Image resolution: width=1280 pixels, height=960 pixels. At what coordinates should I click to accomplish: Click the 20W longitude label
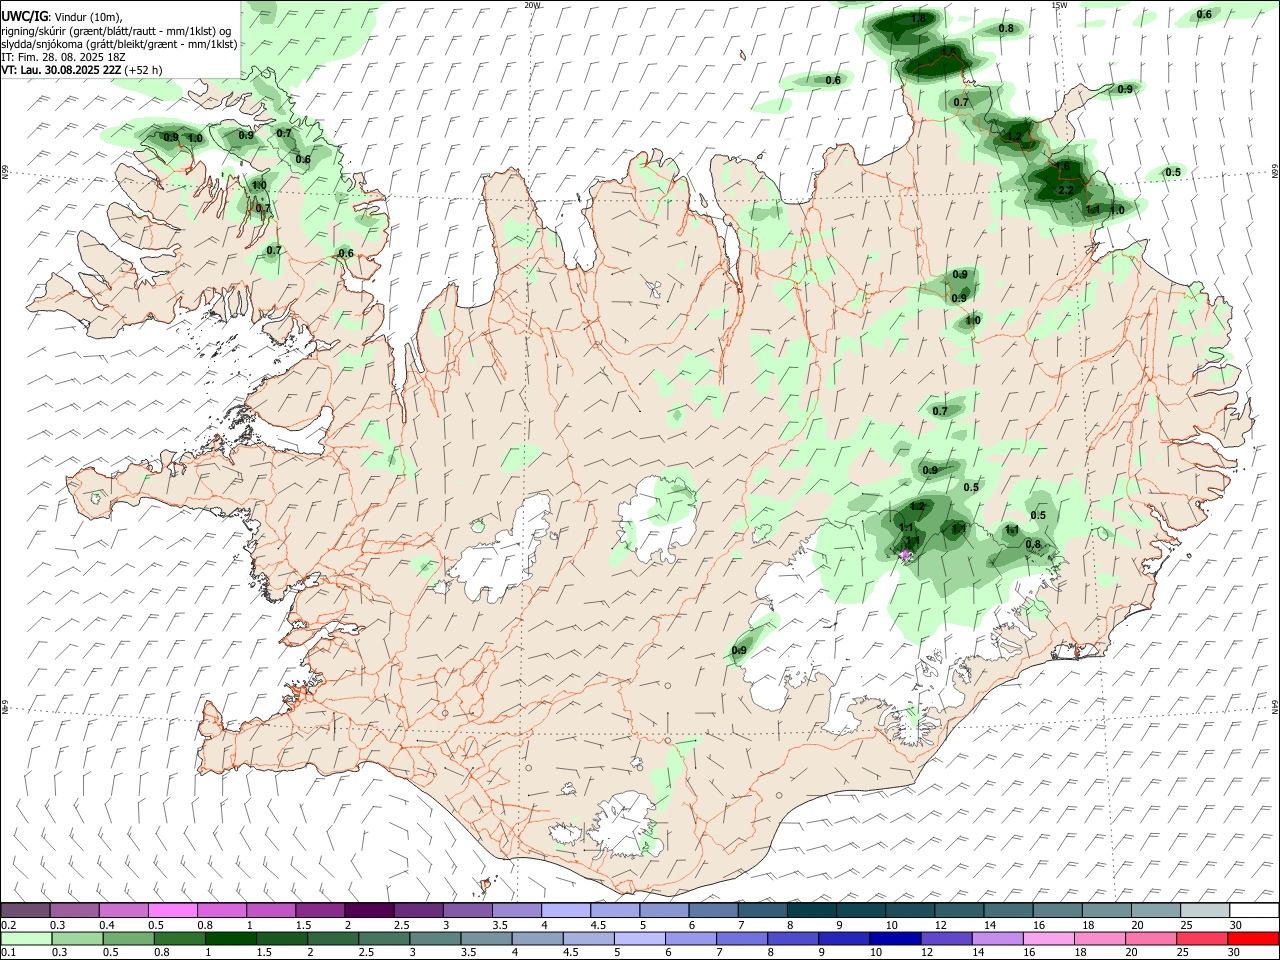coord(532,5)
